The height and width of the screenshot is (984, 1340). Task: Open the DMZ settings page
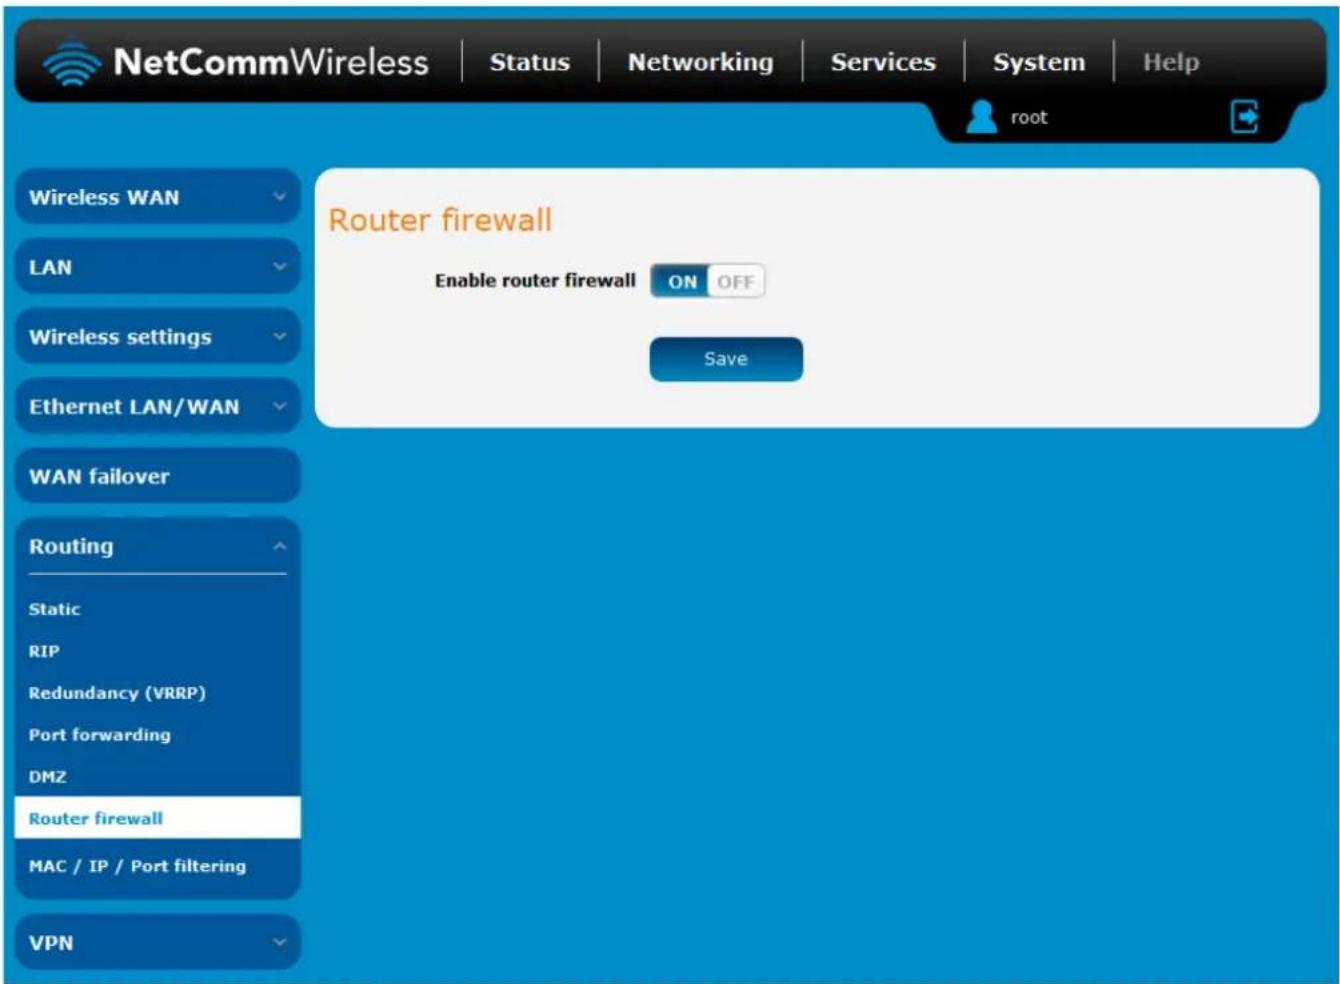click(47, 777)
